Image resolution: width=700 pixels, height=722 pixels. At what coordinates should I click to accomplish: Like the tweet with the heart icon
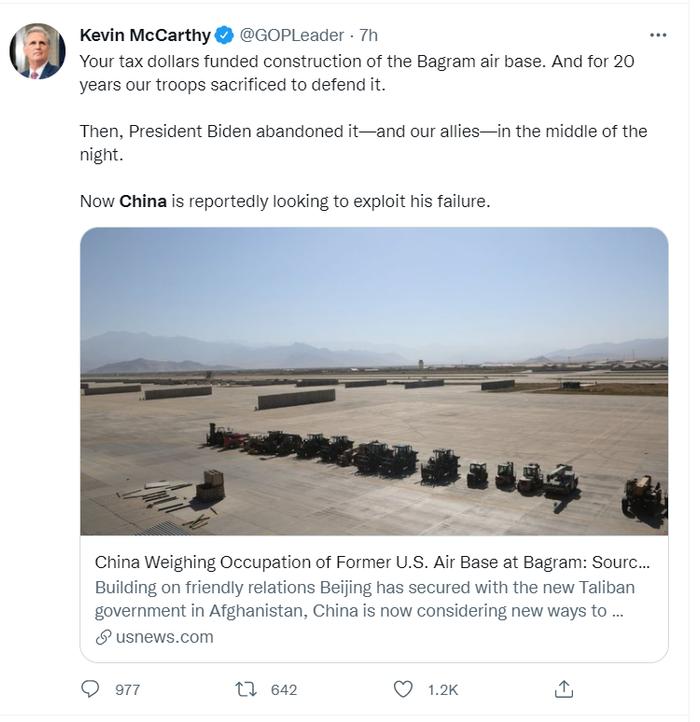pos(403,689)
